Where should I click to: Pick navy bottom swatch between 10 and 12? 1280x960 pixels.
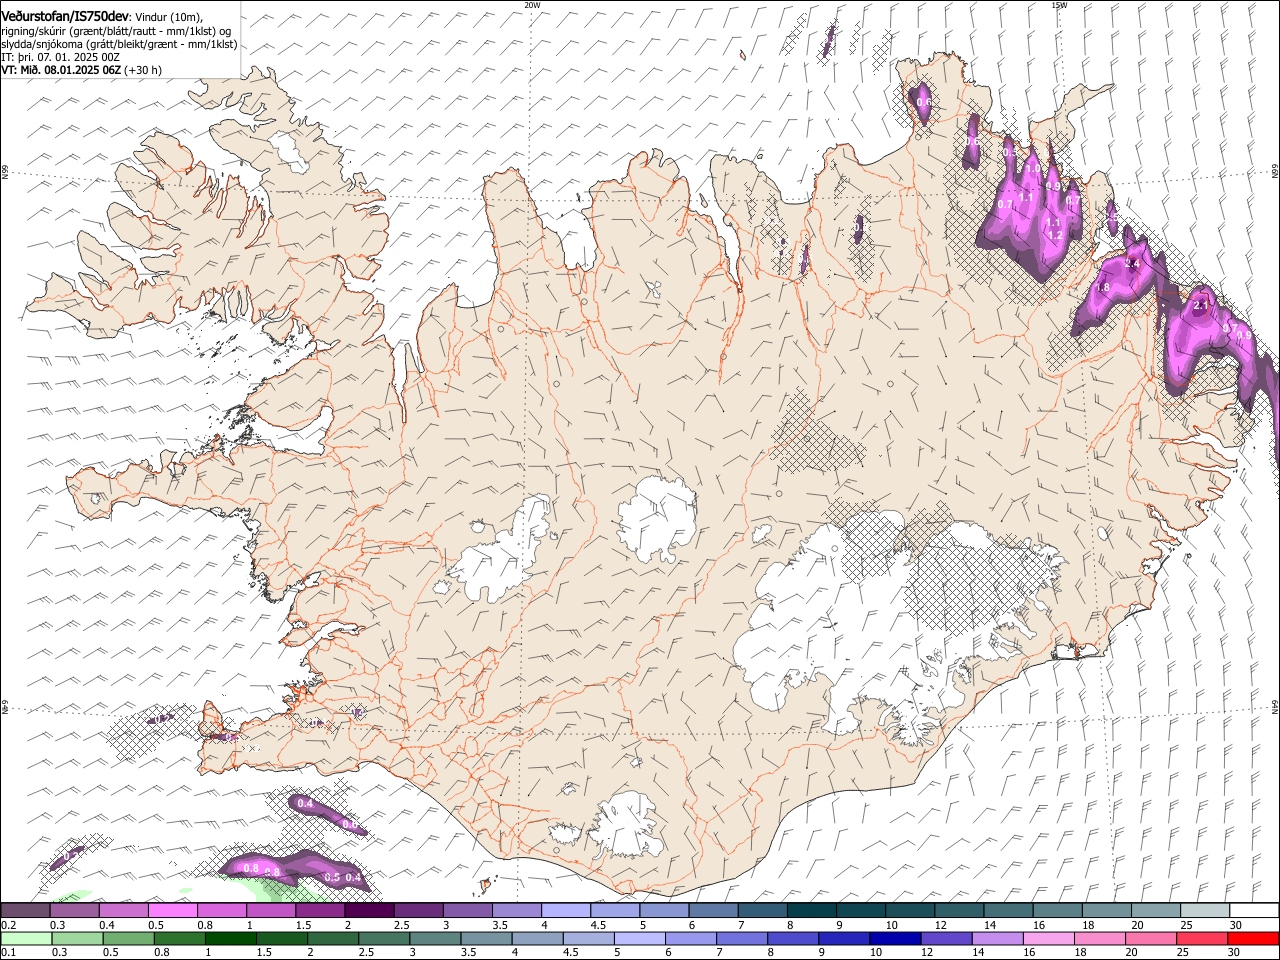[894, 939]
